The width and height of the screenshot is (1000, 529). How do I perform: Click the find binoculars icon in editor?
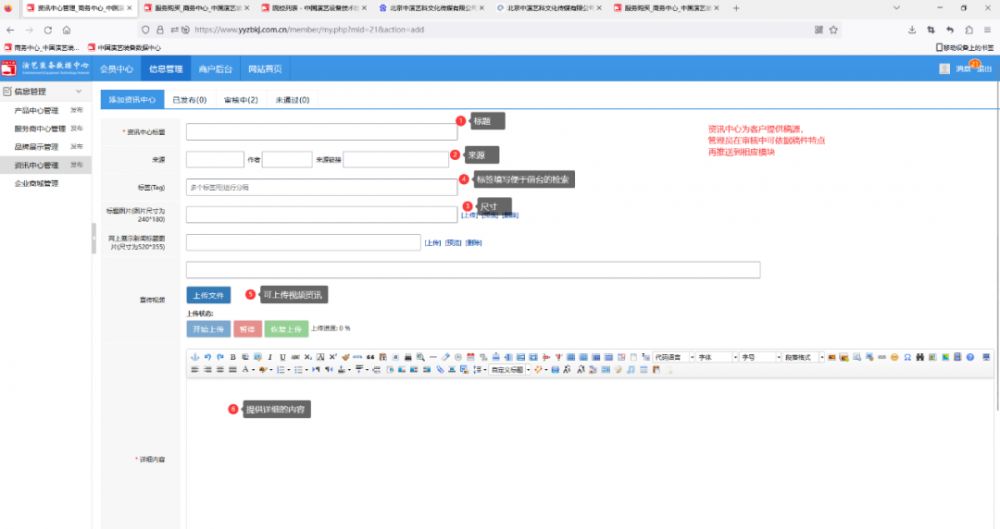tap(920, 357)
